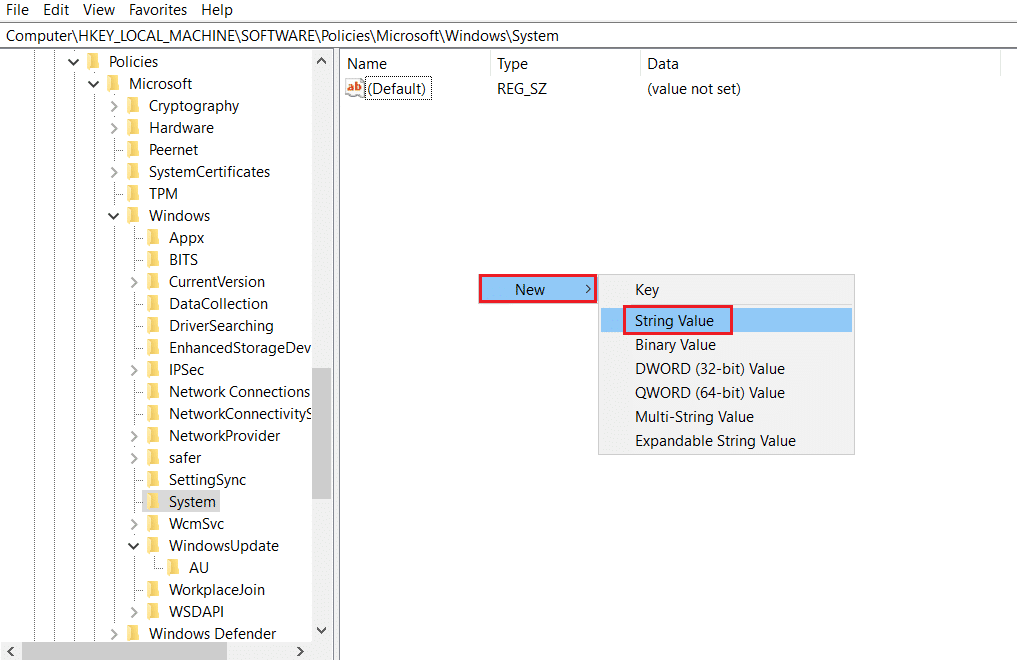Expand the Windows Defender key
The width and height of the screenshot is (1017, 660).
tap(114, 634)
